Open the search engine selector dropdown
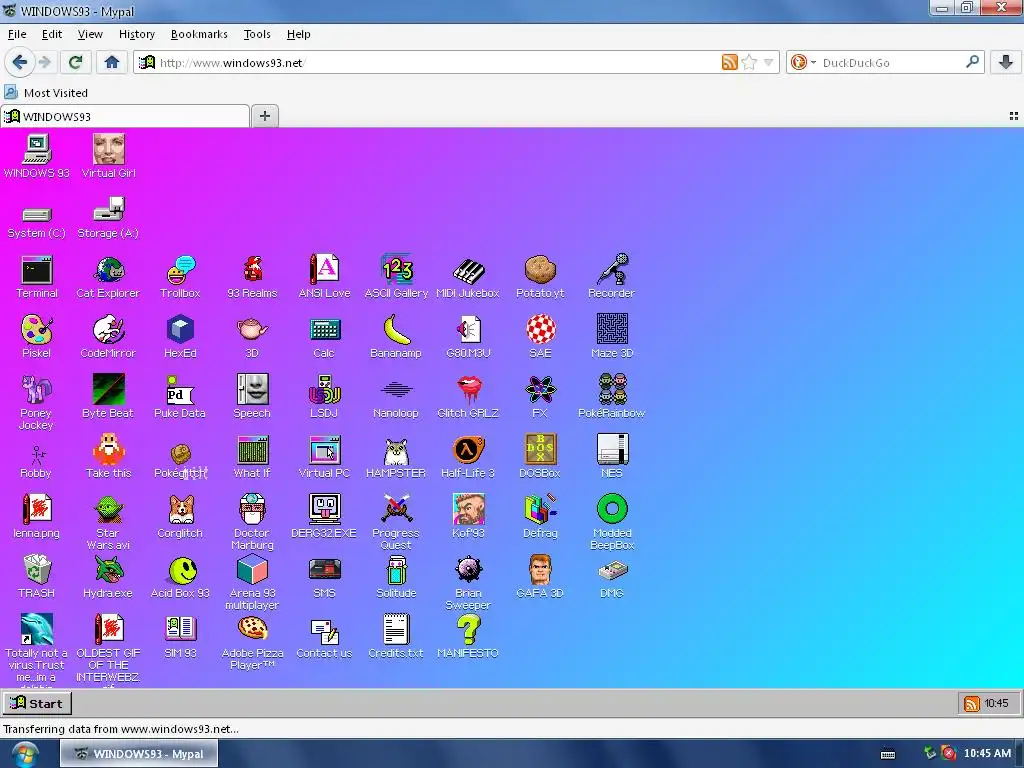The height and width of the screenshot is (768, 1024). pyautogui.click(x=803, y=63)
